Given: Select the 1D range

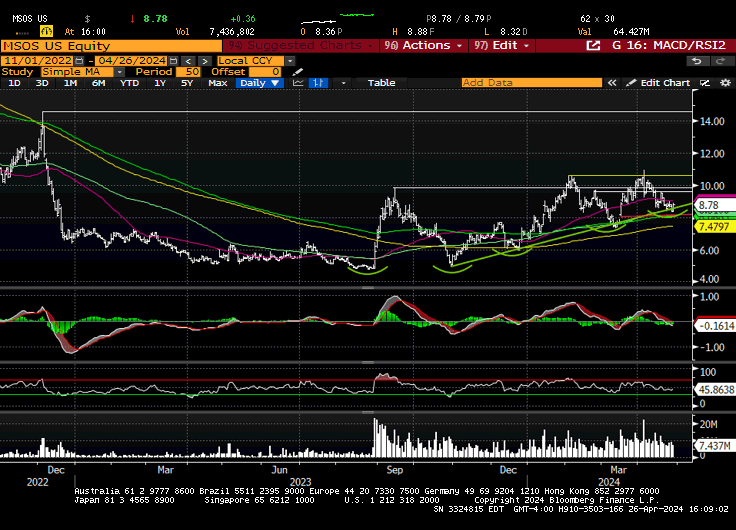Looking at the screenshot, I should click(x=15, y=83).
